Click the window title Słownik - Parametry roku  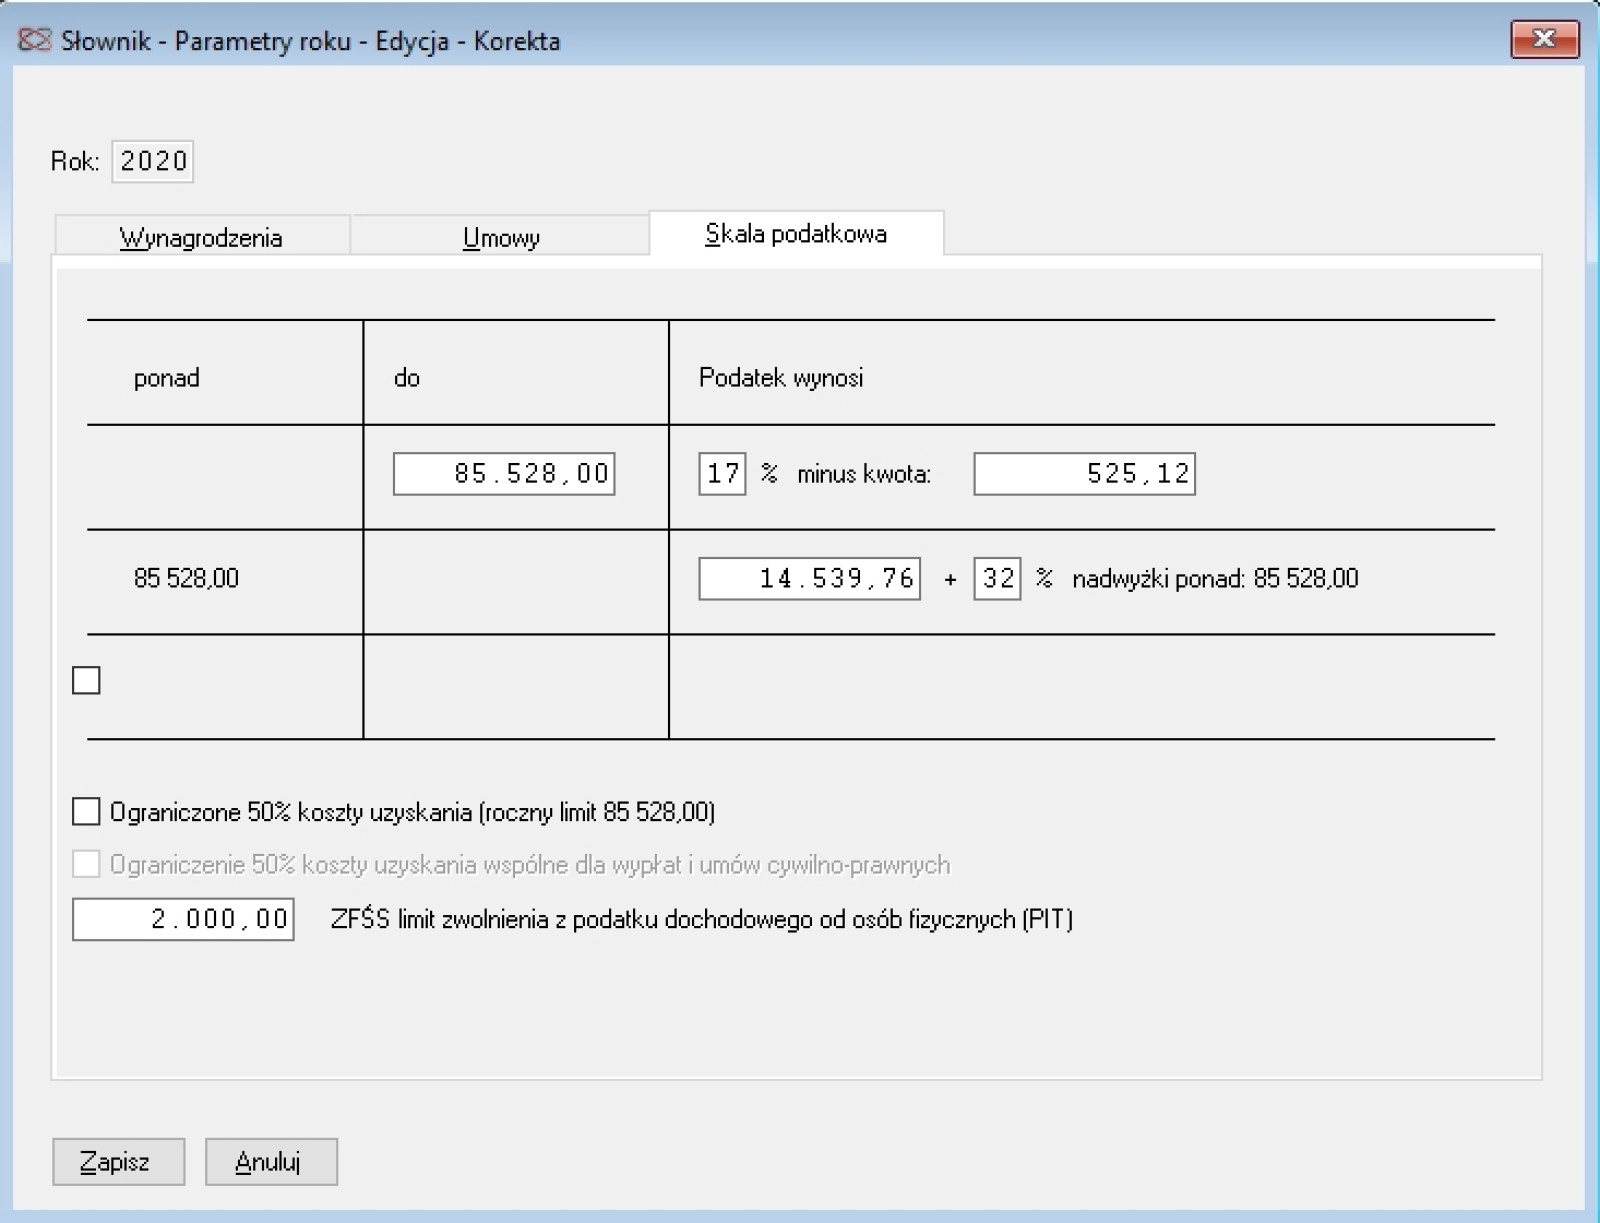[310, 41]
